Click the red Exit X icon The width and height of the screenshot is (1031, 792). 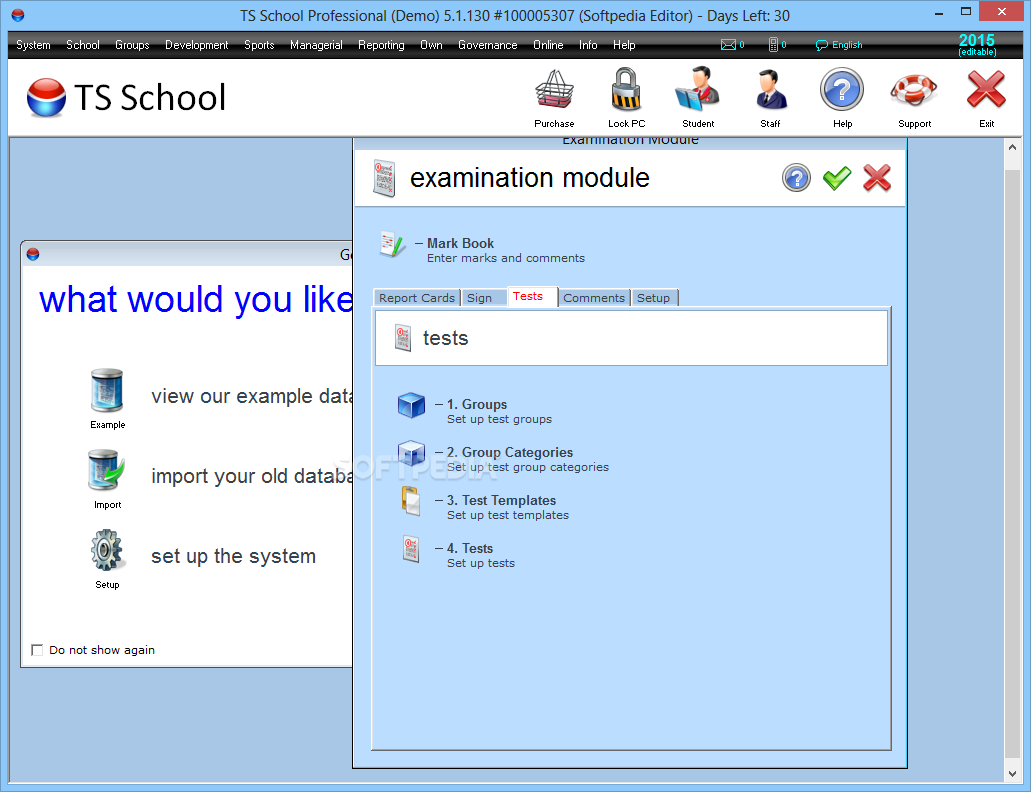click(986, 89)
